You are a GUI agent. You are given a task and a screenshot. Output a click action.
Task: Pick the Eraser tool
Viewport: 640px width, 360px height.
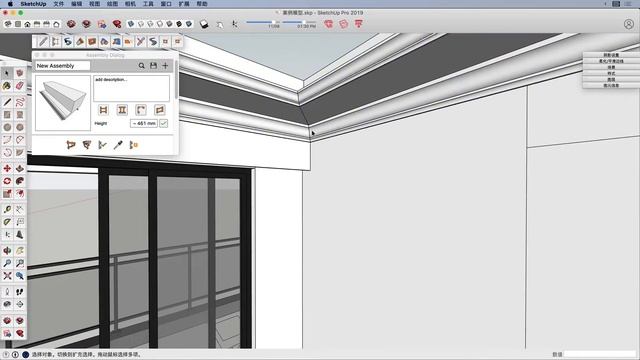20,86
